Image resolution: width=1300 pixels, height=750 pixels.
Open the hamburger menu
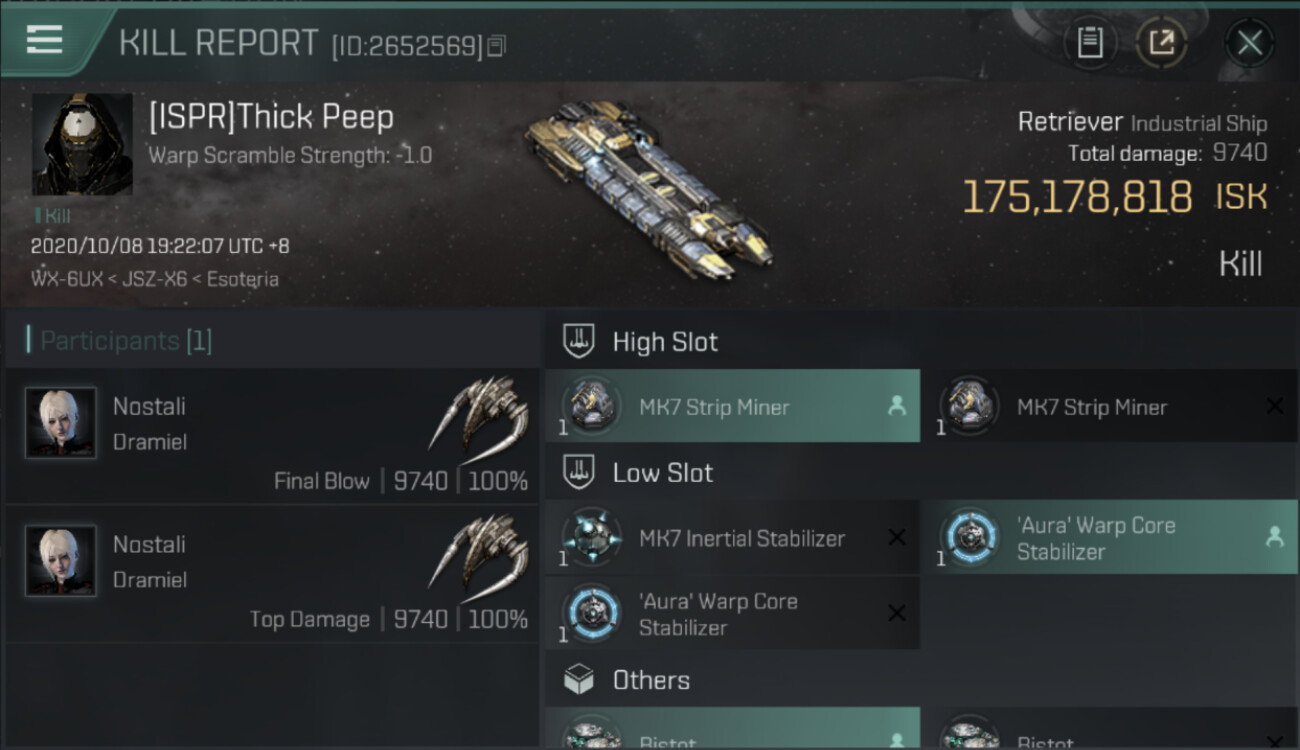pyautogui.click(x=45, y=40)
